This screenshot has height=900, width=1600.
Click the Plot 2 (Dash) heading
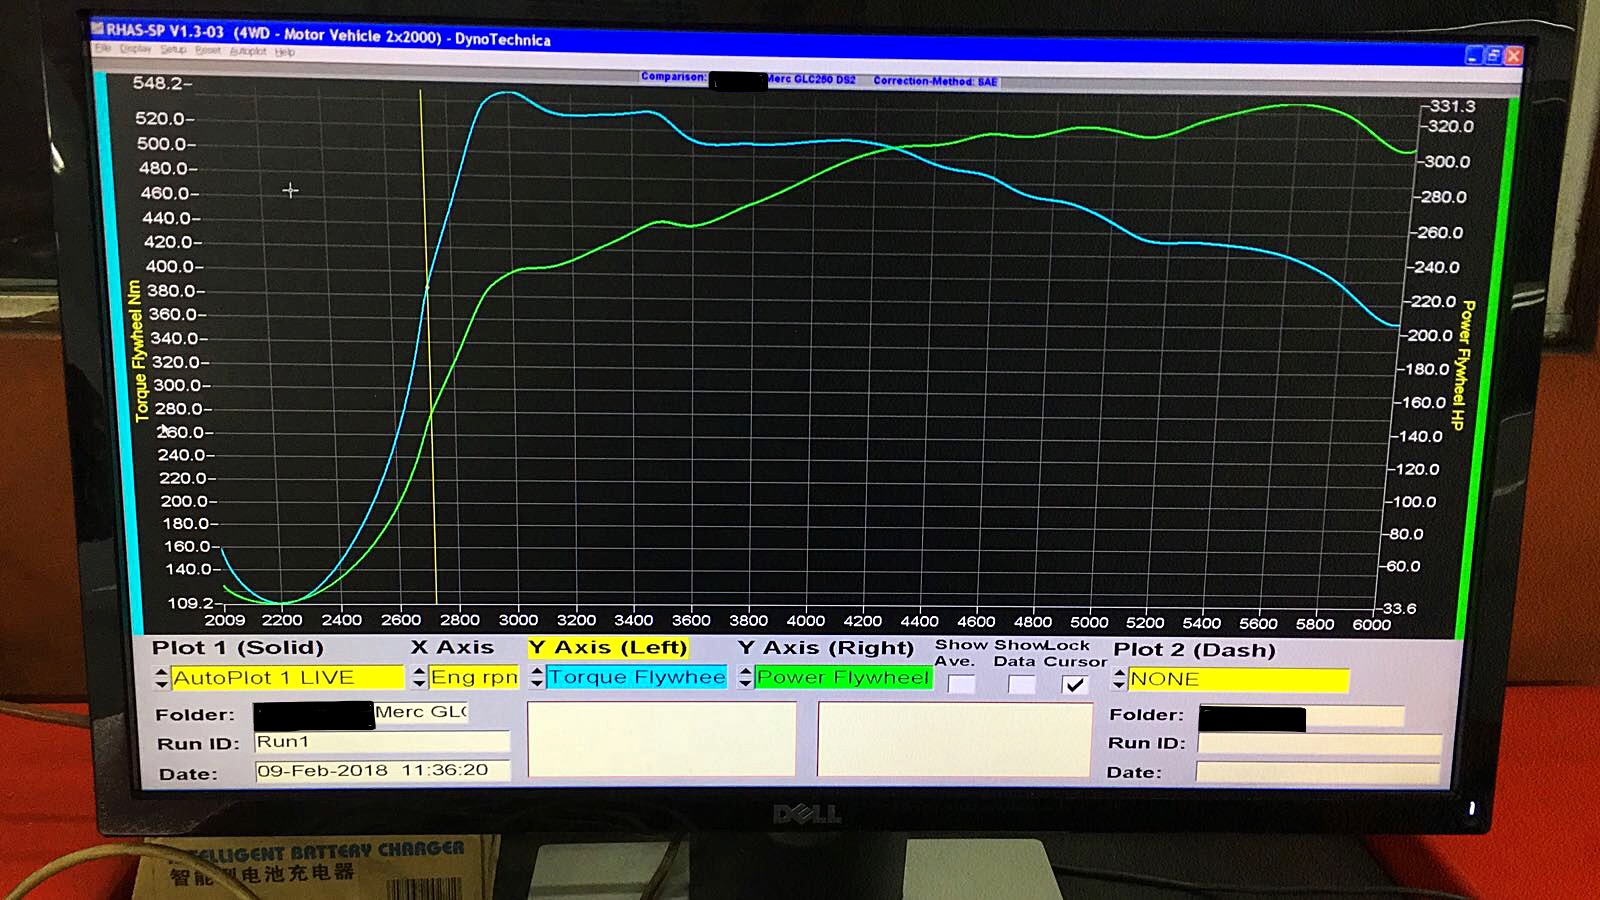pyautogui.click(x=1194, y=650)
